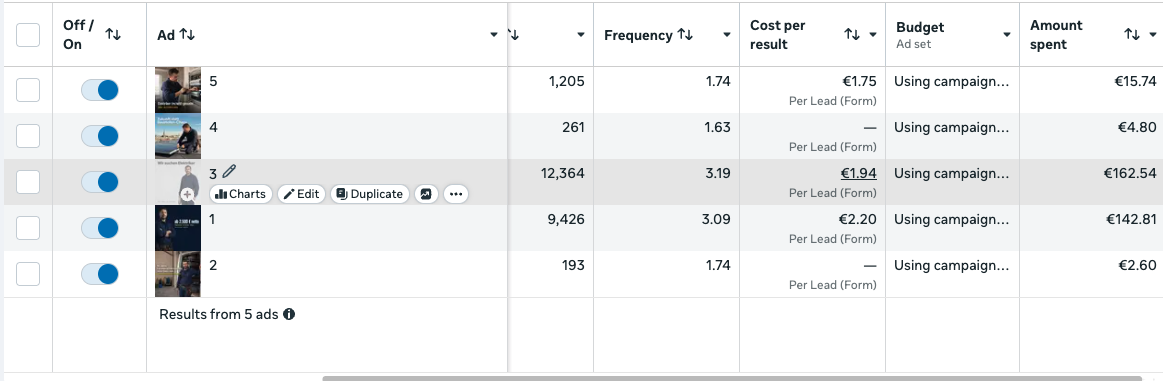Sort ads by the Ad name arrows
Viewport: 1163px width, 381px height.
click(x=187, y=35)
